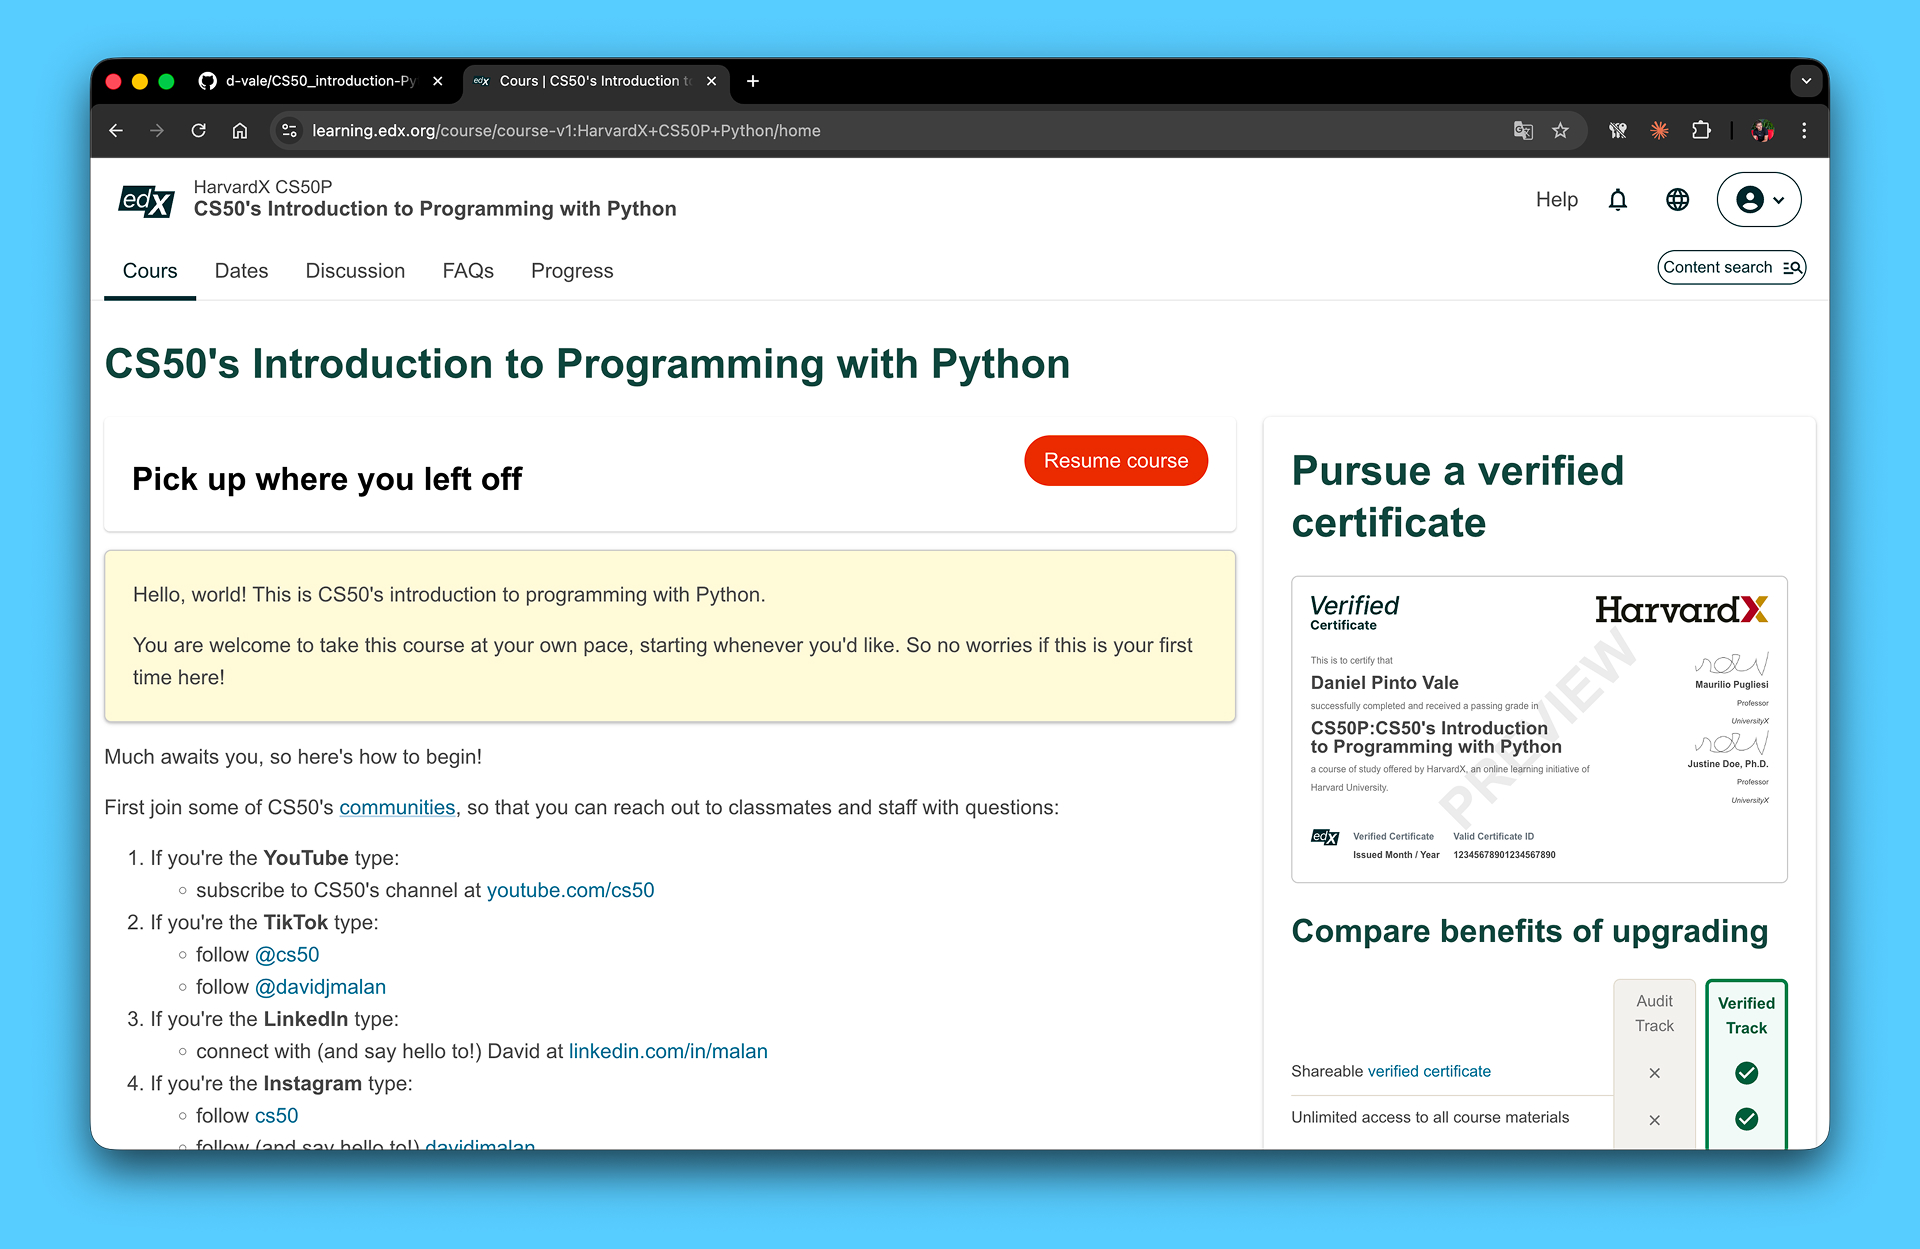This screenshot has height=1249, width=1920.
Task: Click the Content search button
Action: click(x=1731, y=268)
